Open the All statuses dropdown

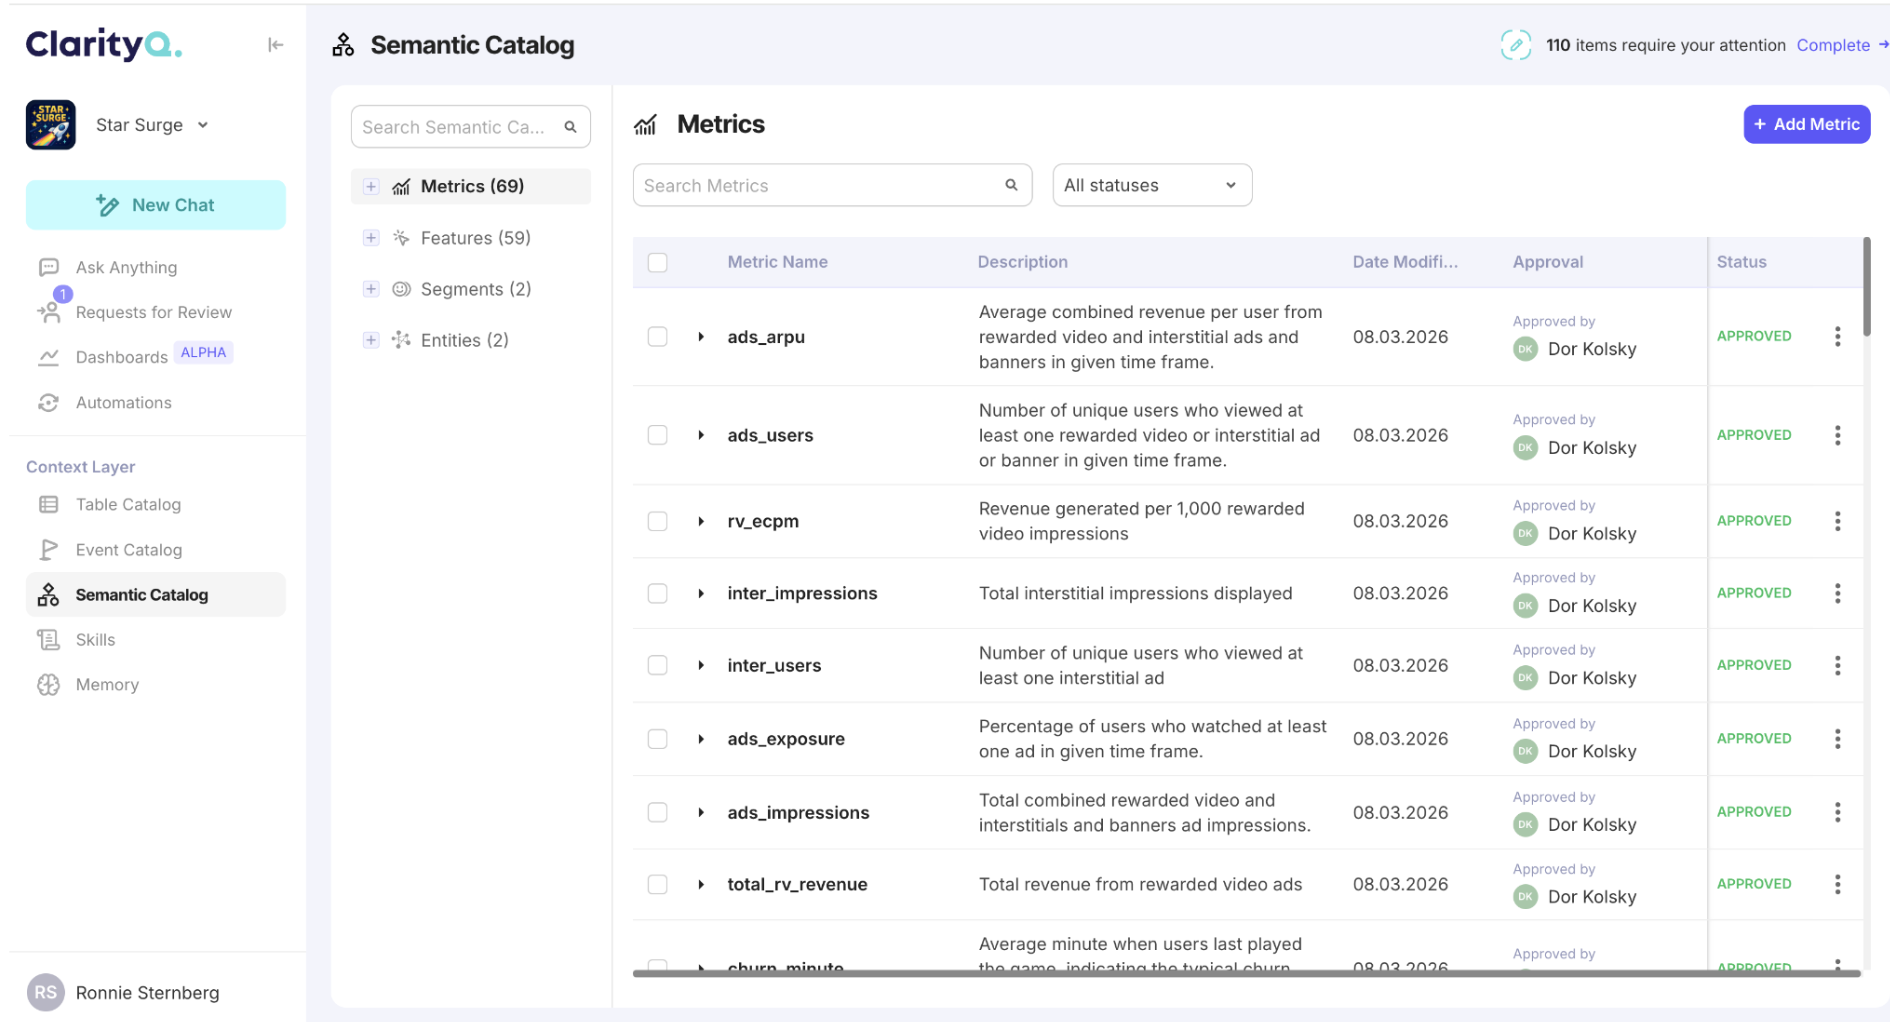(x=1152, y=185)
